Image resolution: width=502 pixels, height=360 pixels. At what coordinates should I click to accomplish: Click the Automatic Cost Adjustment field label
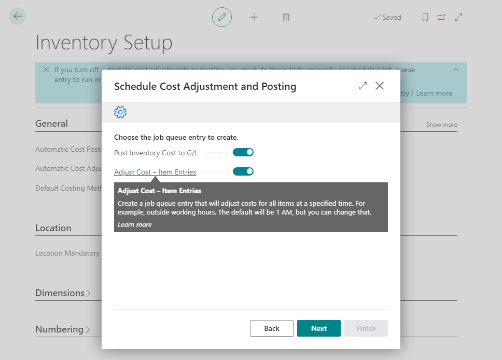[x=68, y=169]
